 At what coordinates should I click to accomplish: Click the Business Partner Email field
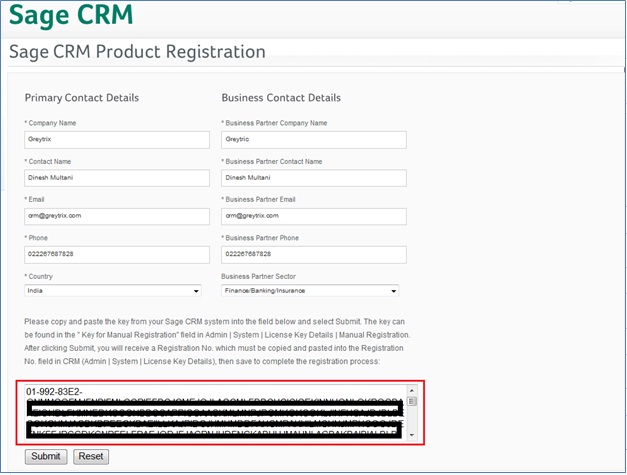tap(314, 216)
